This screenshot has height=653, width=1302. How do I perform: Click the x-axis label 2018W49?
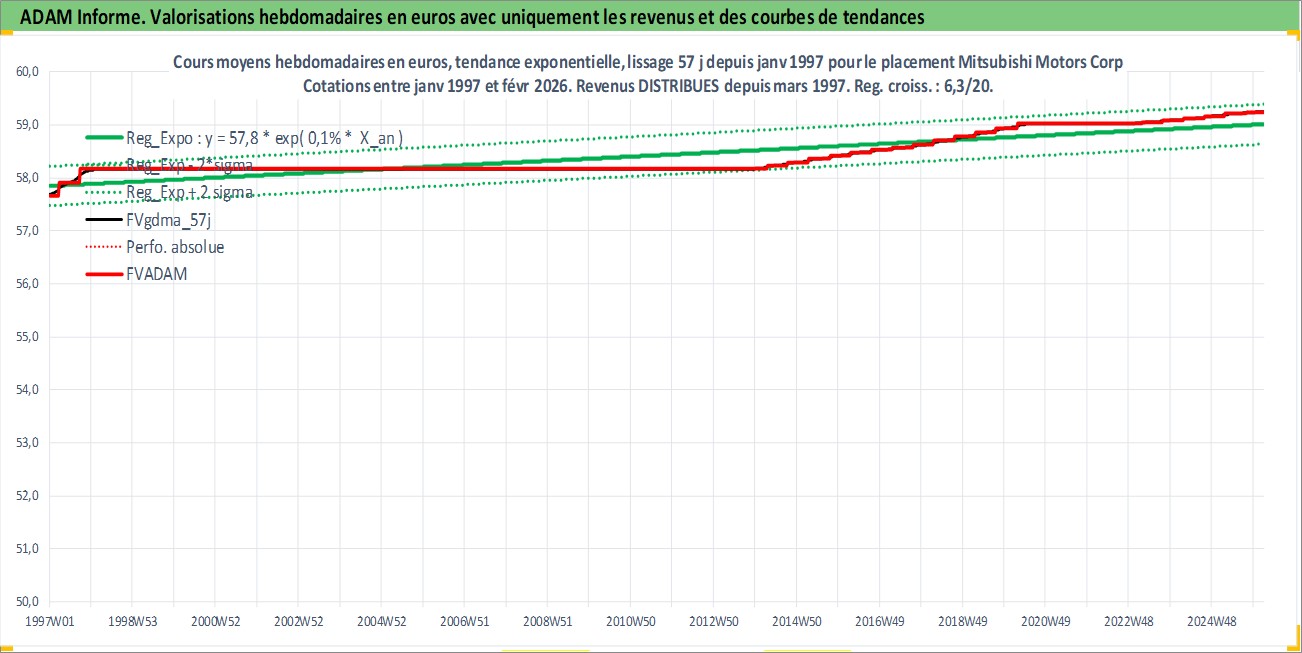point(963,622)
